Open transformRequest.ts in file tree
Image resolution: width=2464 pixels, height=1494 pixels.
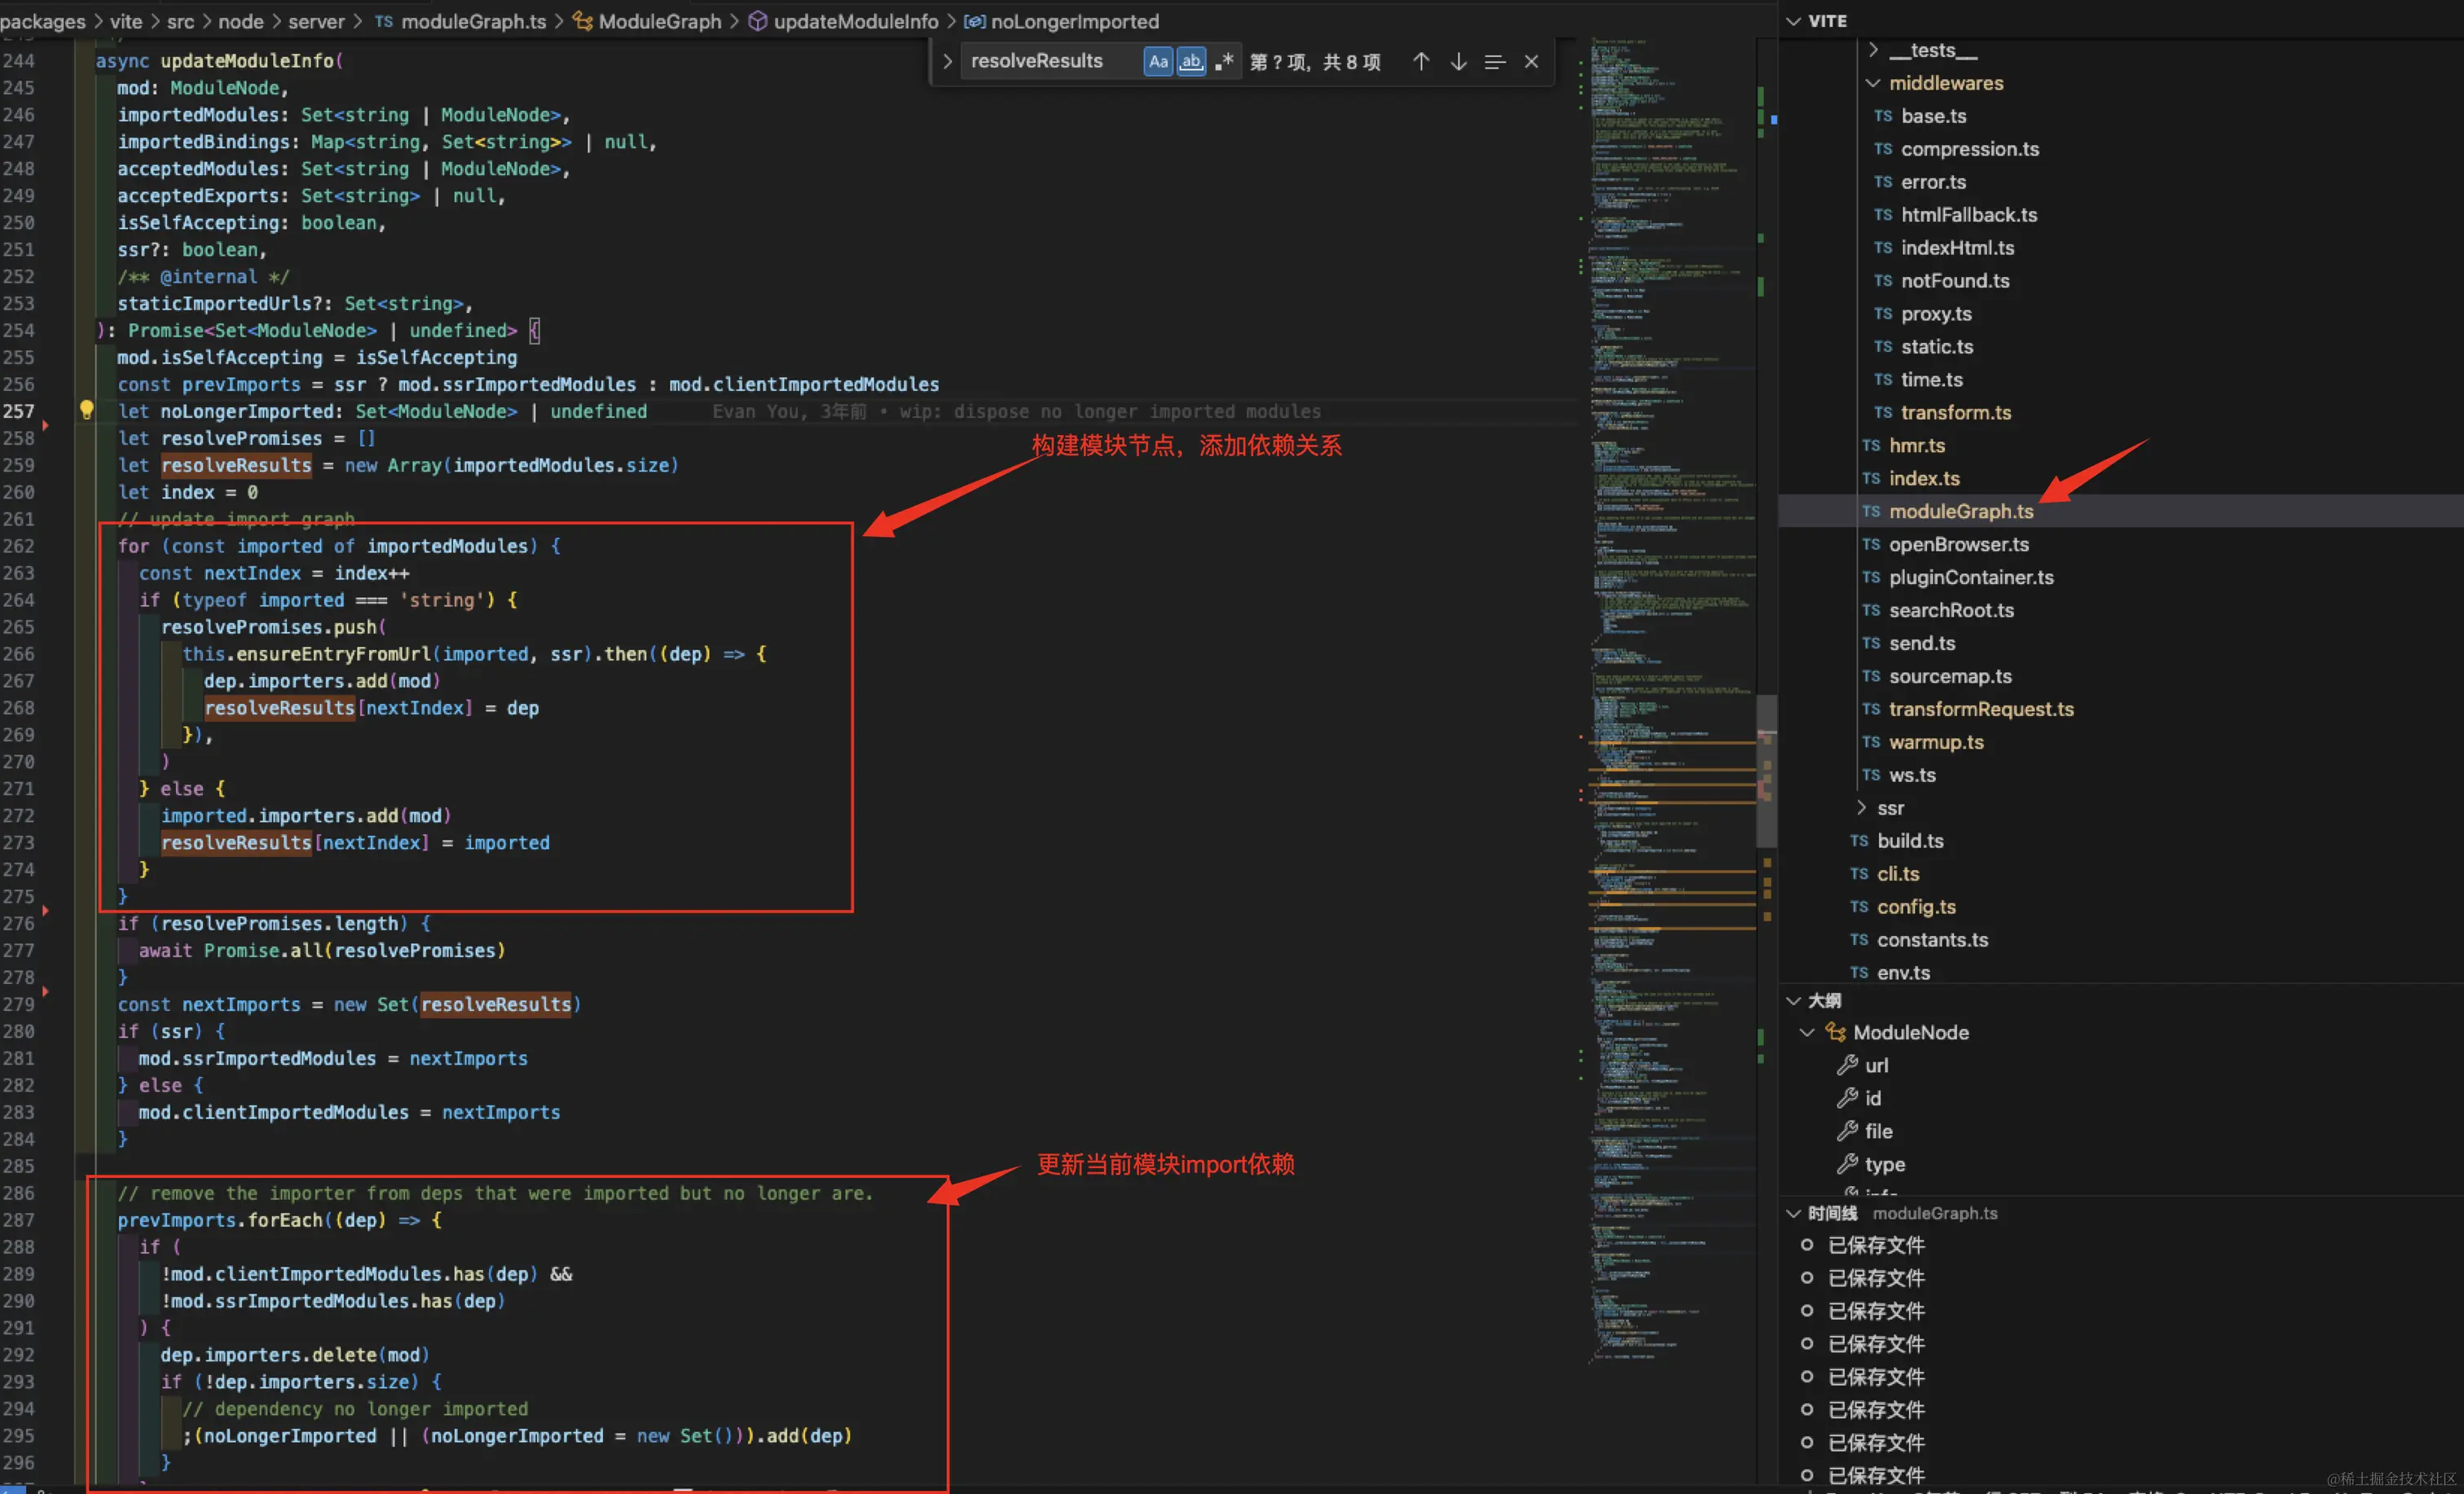coord(1980,709)
